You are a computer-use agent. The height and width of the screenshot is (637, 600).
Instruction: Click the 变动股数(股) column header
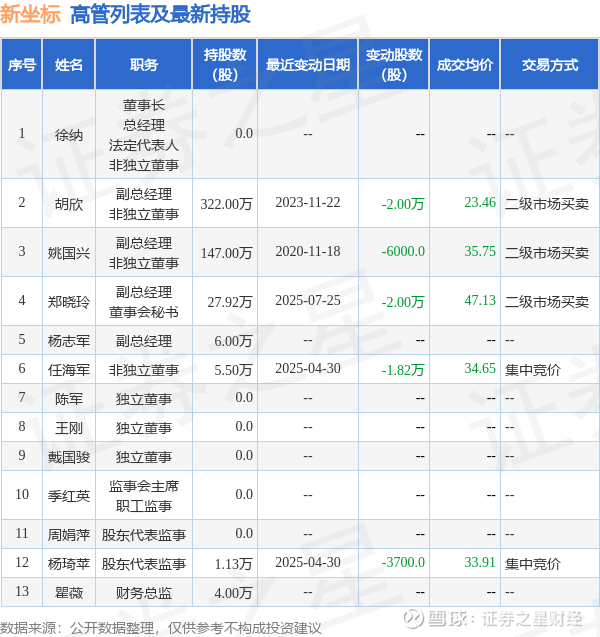[x=394, y=64]
